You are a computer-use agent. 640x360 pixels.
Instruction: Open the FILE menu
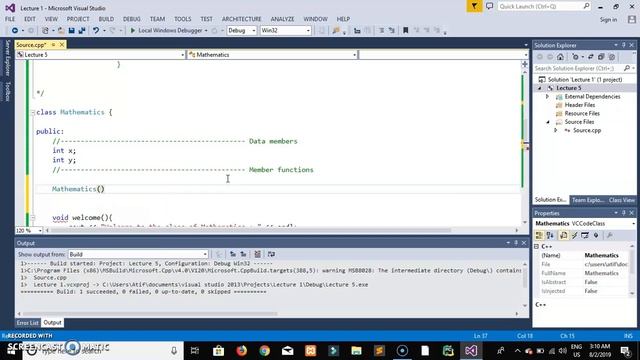coord(10,19)
